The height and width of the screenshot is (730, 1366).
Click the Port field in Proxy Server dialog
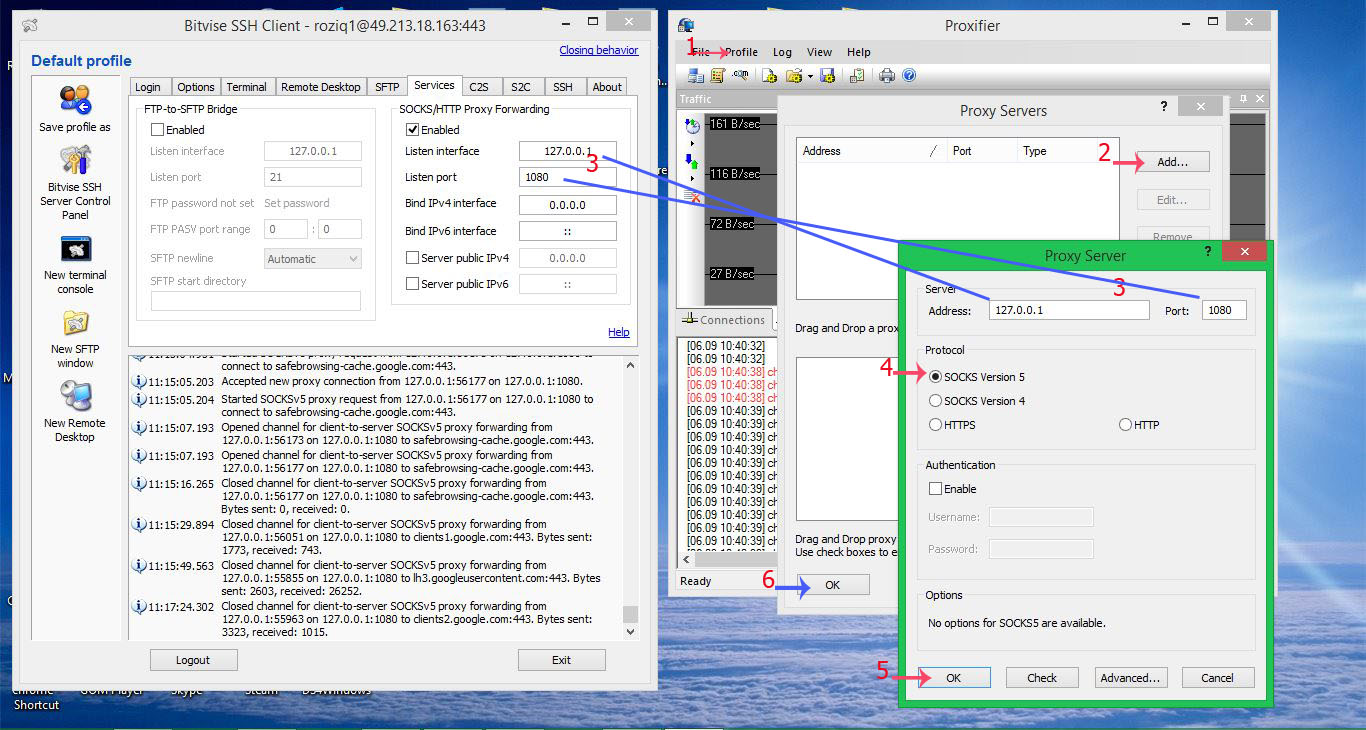(1224, 310)
